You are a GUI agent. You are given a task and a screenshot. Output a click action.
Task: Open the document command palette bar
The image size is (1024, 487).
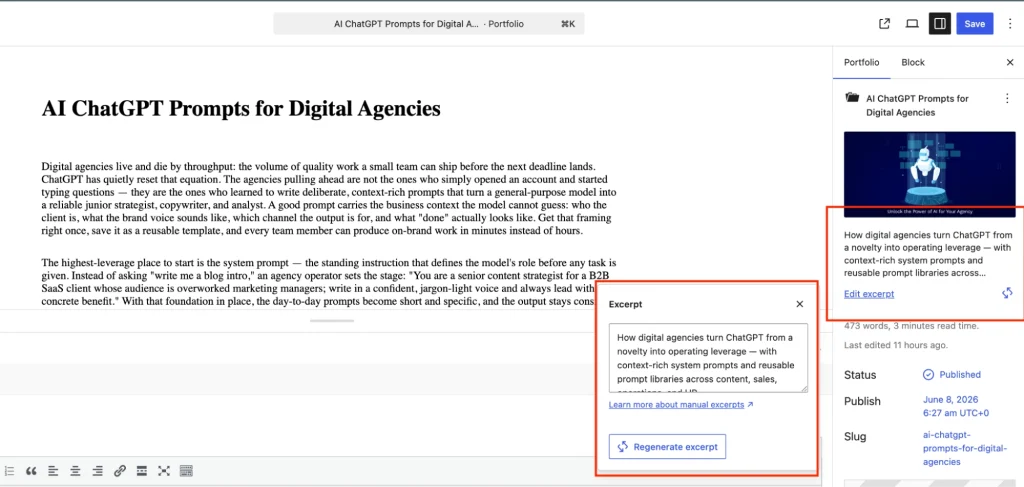(428, 24)
